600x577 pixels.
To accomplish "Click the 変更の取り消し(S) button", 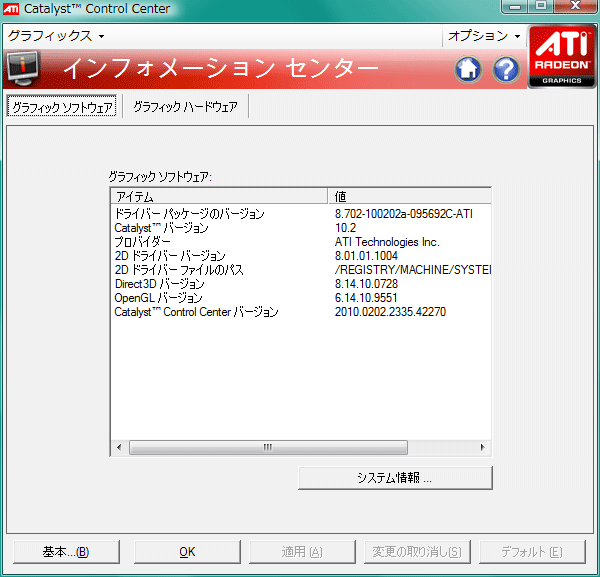I will [417, 552].
